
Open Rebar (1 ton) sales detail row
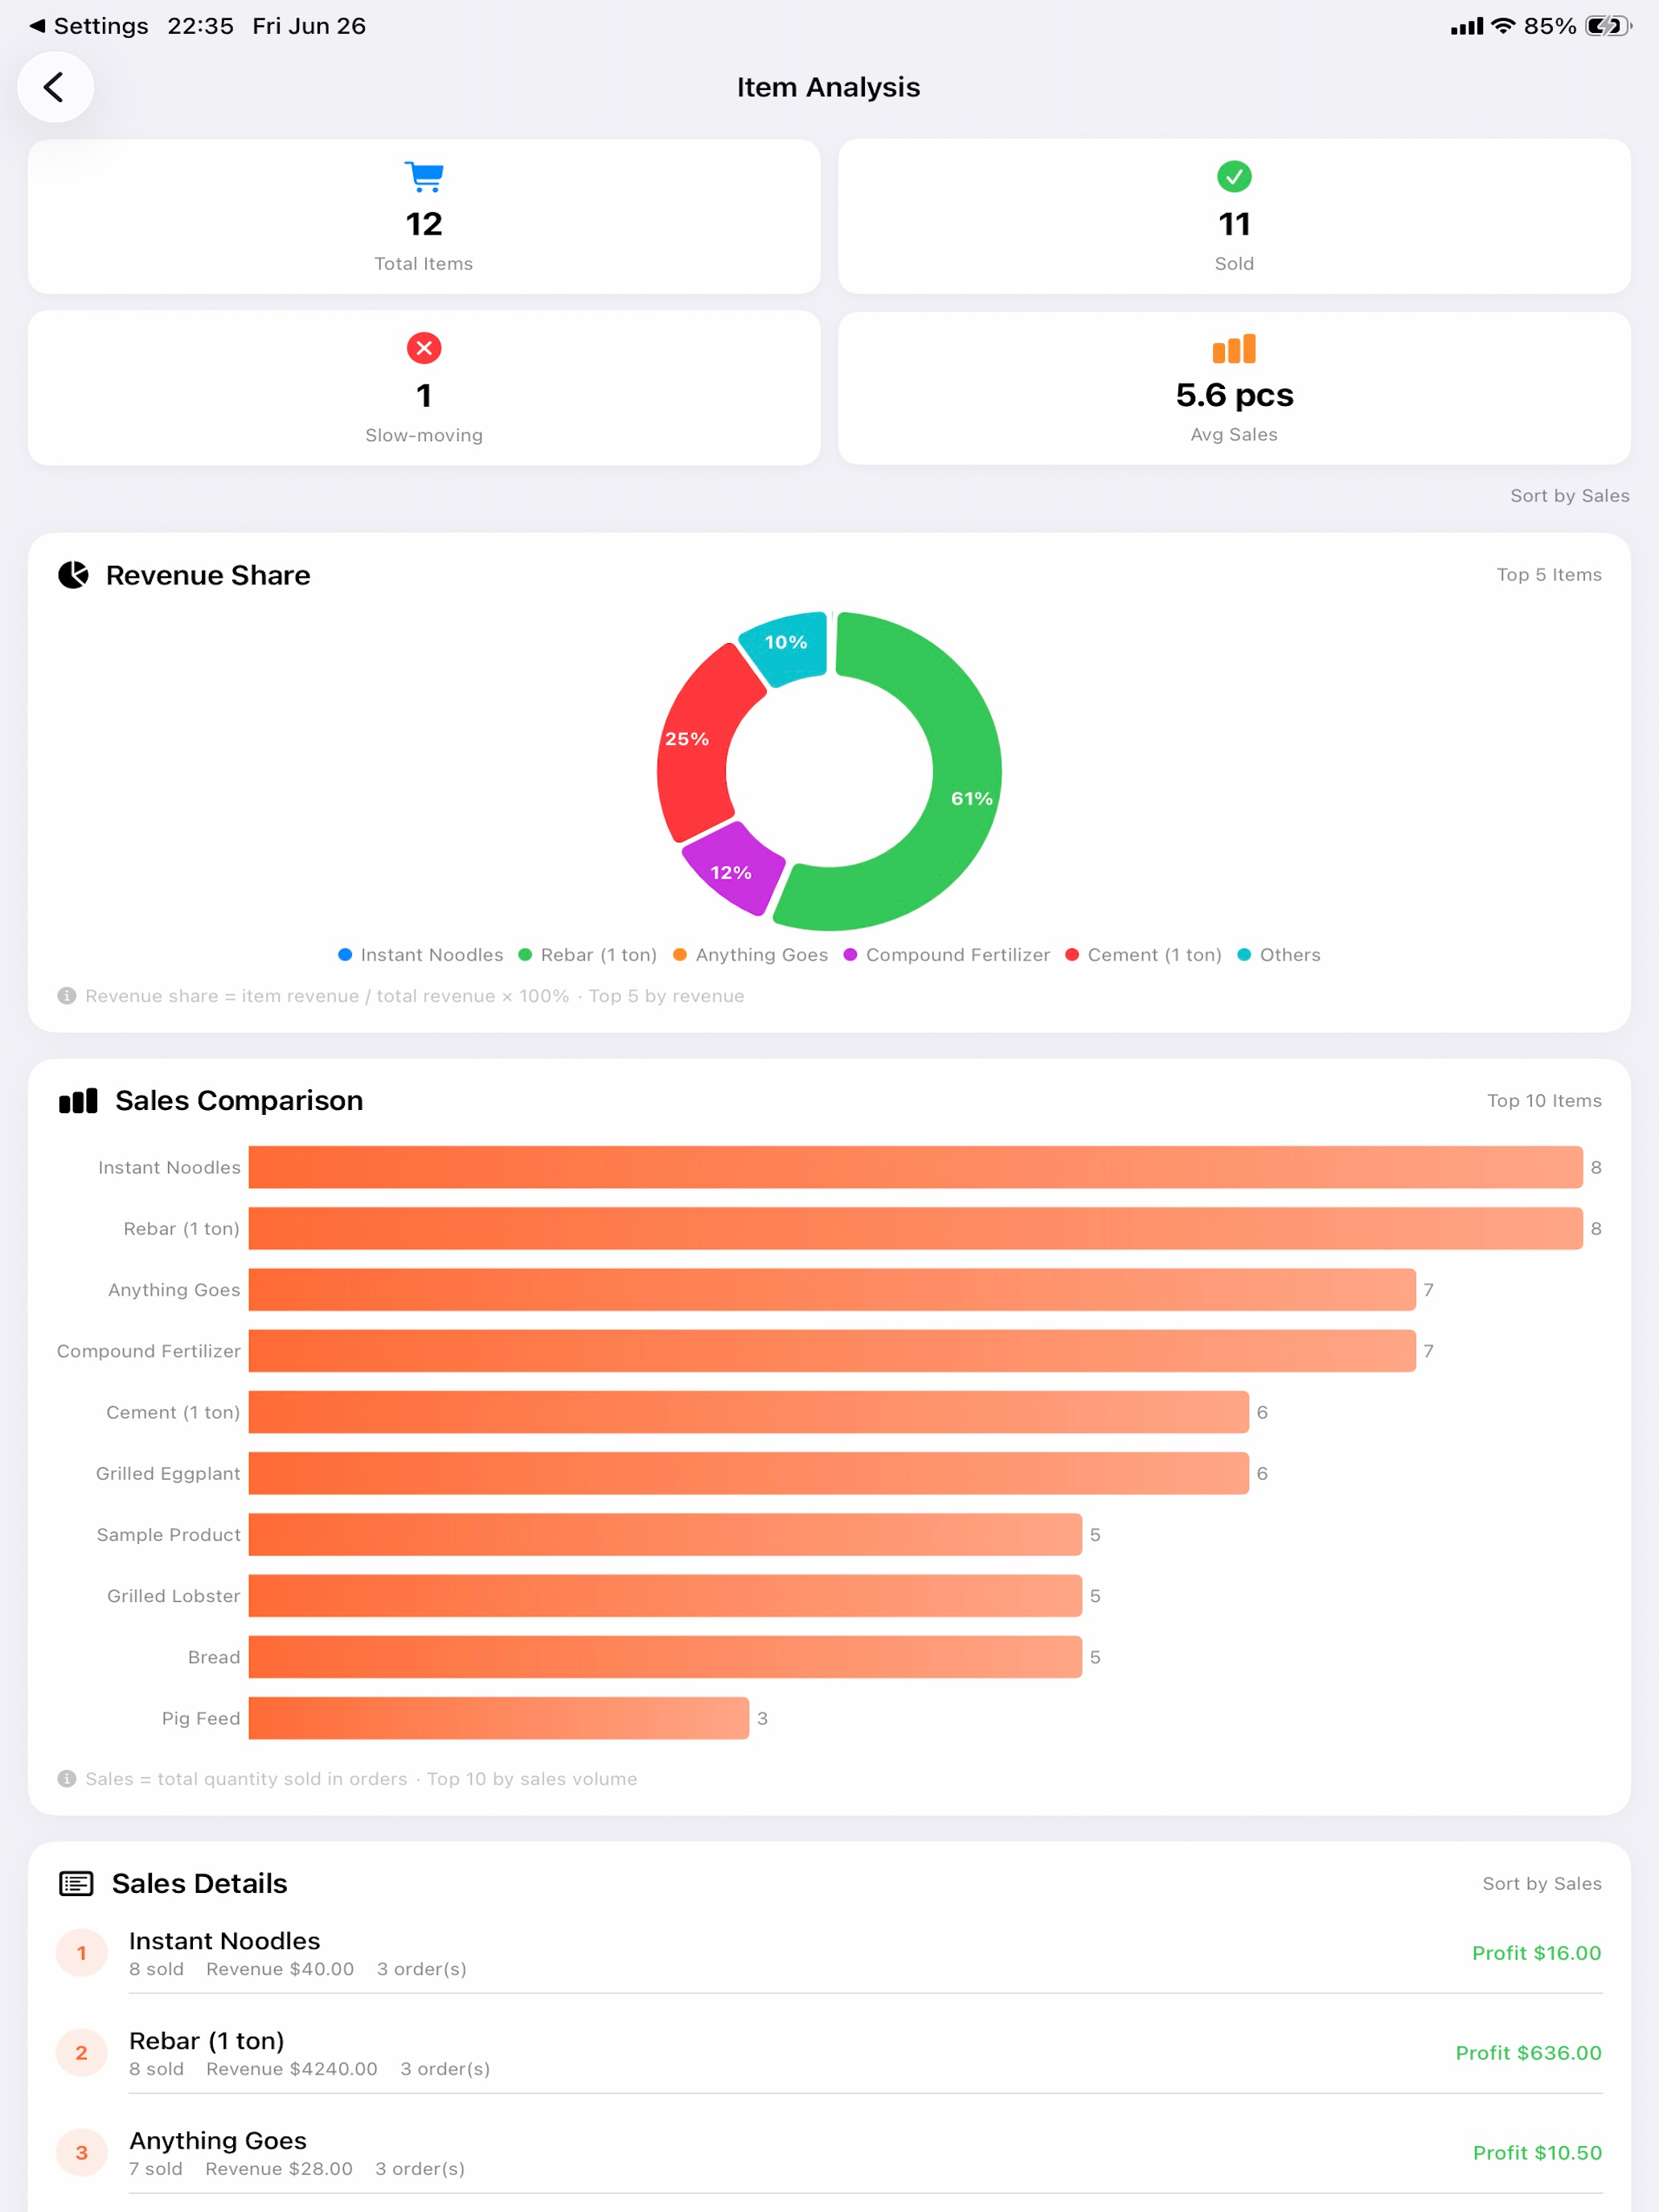829,2053
